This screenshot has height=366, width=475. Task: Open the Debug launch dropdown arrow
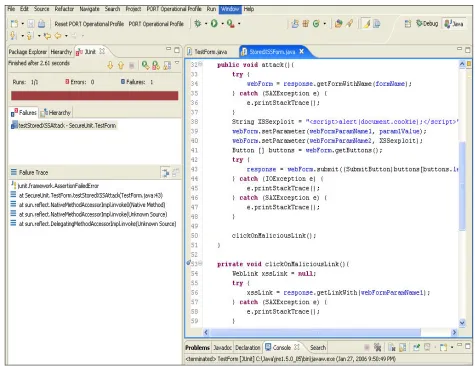pyautogui.click(x=206, y=24)
